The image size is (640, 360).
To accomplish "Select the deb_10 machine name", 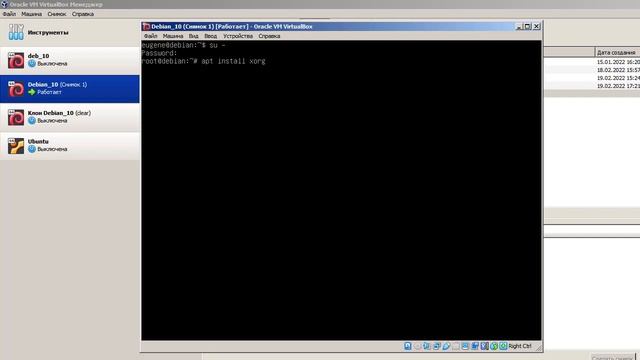I will 38,56.
